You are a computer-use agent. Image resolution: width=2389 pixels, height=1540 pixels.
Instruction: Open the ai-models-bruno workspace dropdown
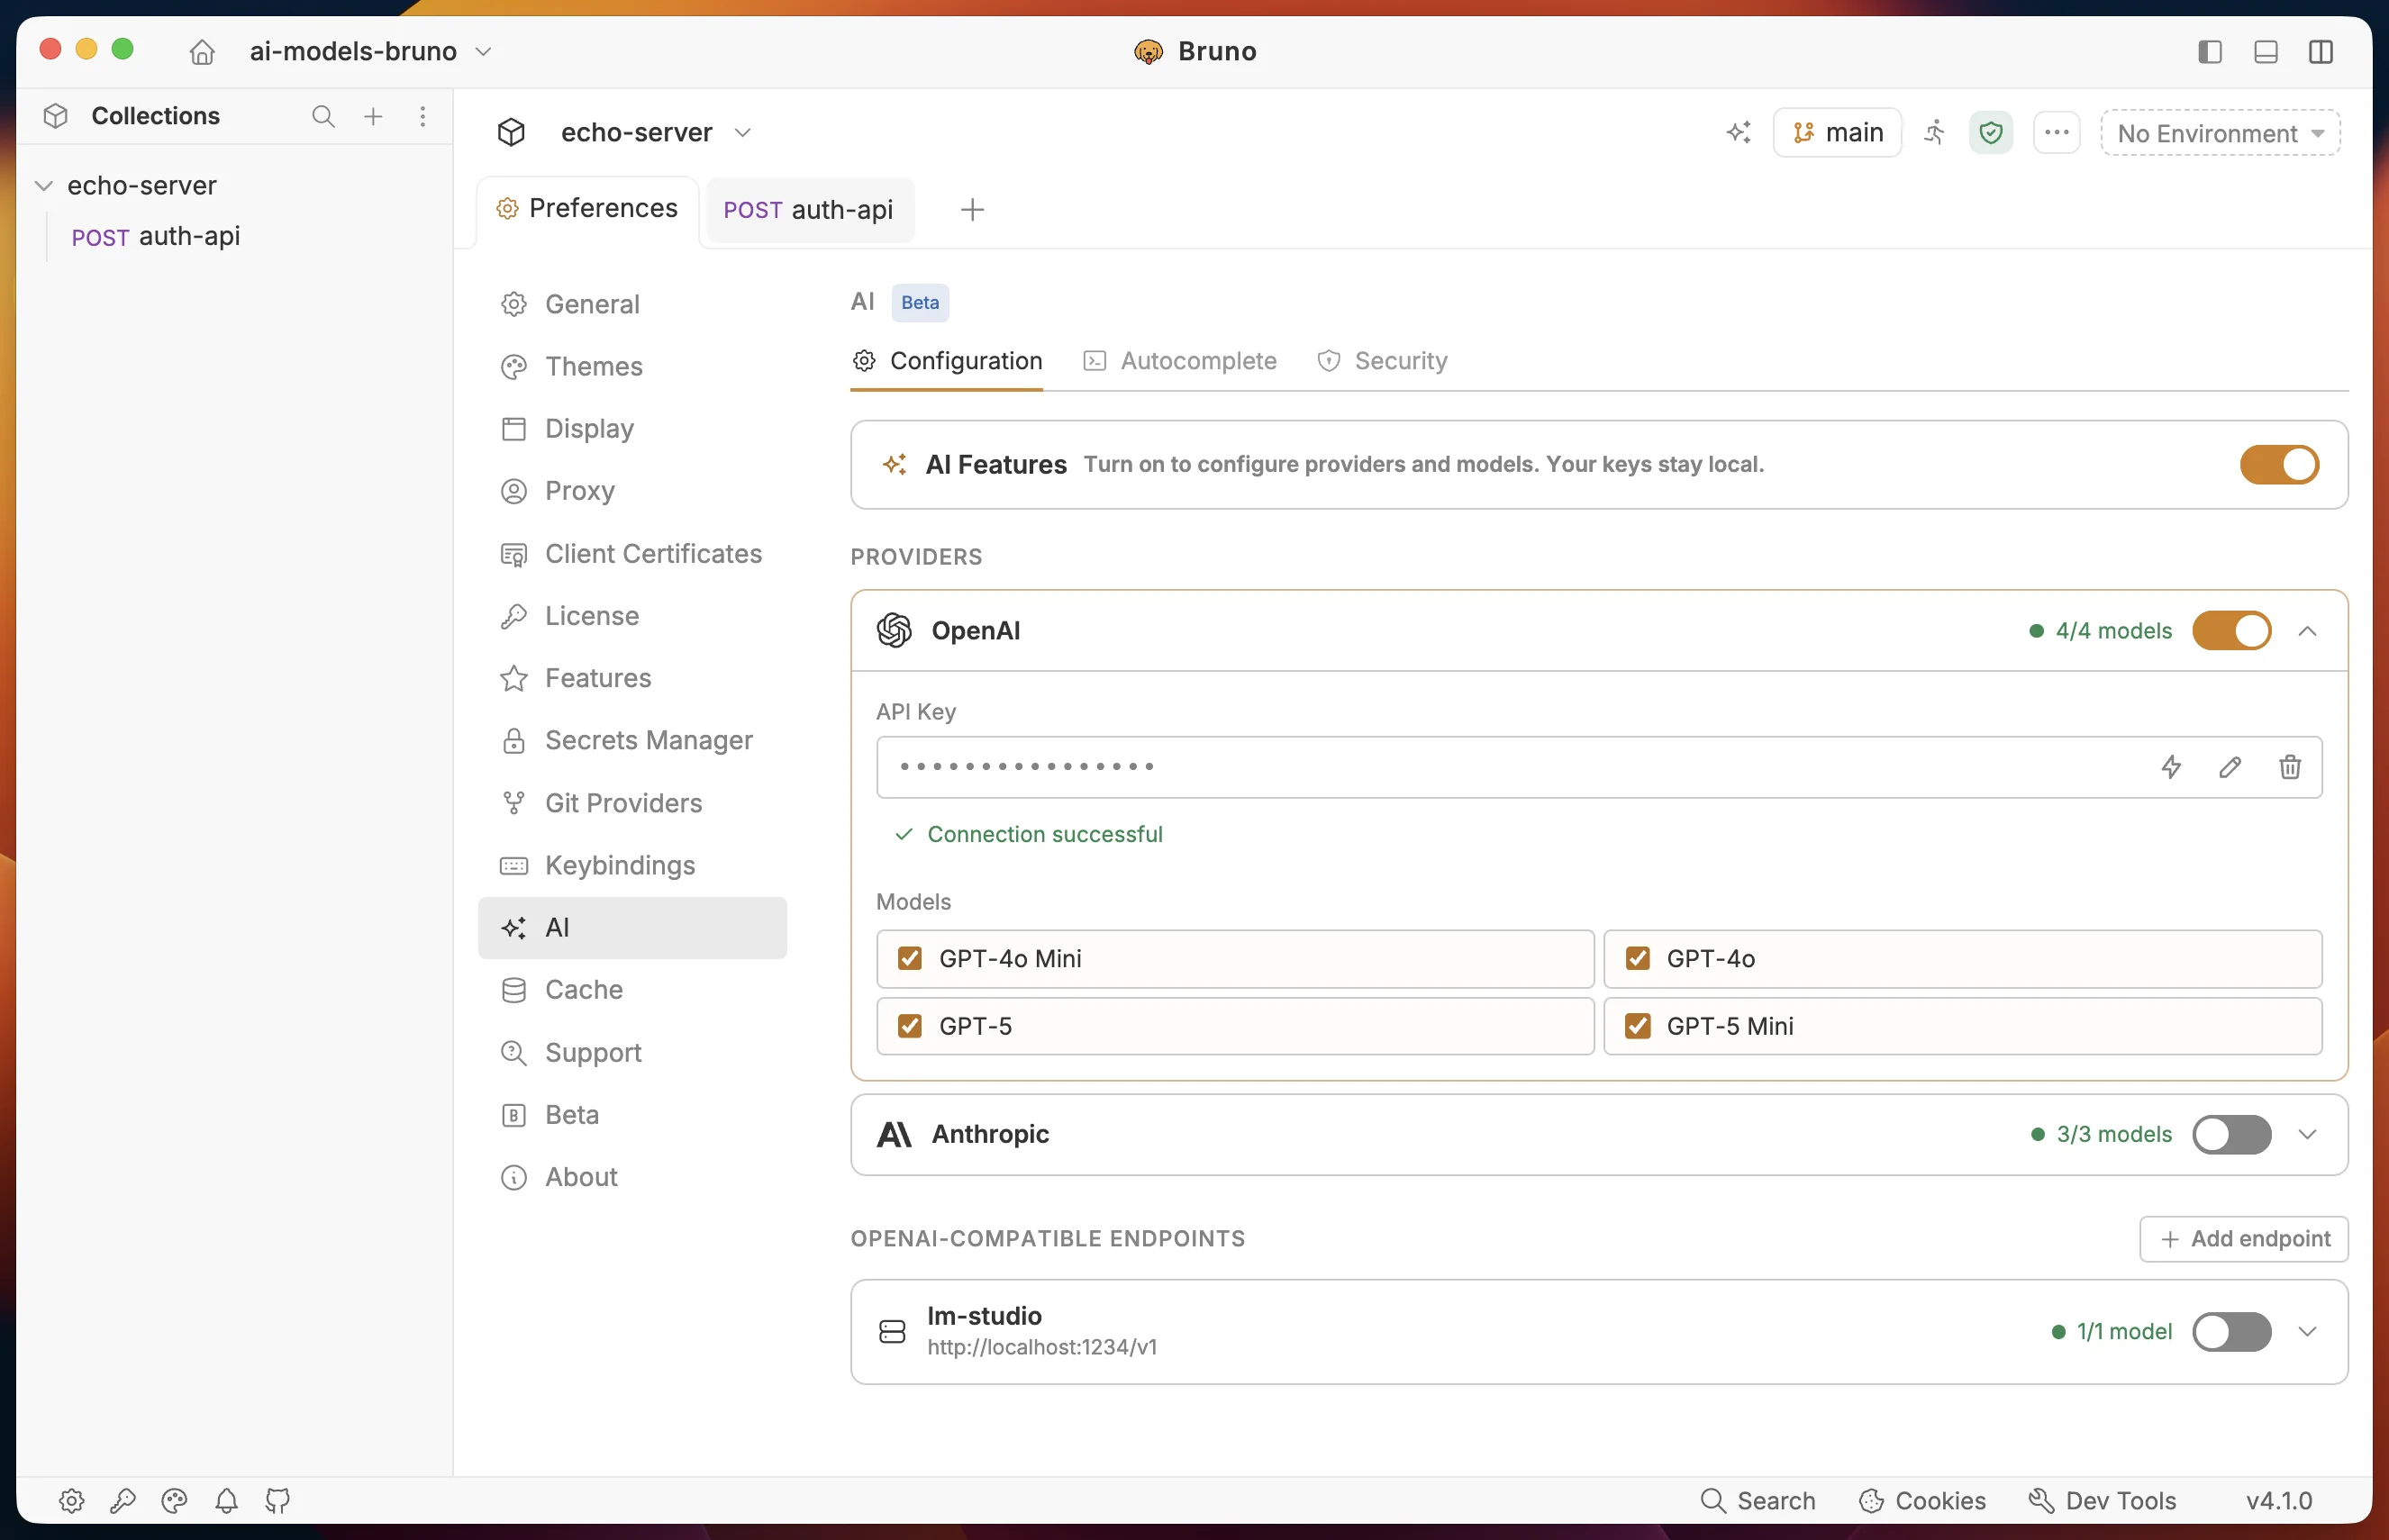tap(370, 51)
